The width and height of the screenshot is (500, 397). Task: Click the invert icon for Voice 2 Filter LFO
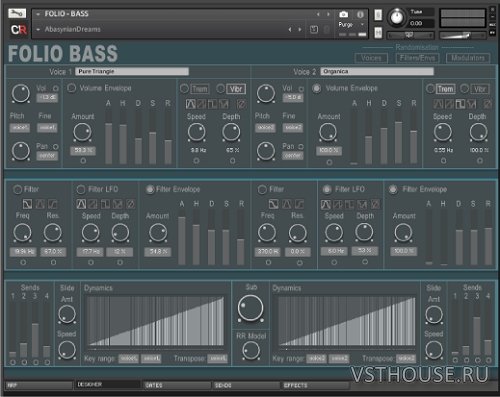click(x=375, y=204)
